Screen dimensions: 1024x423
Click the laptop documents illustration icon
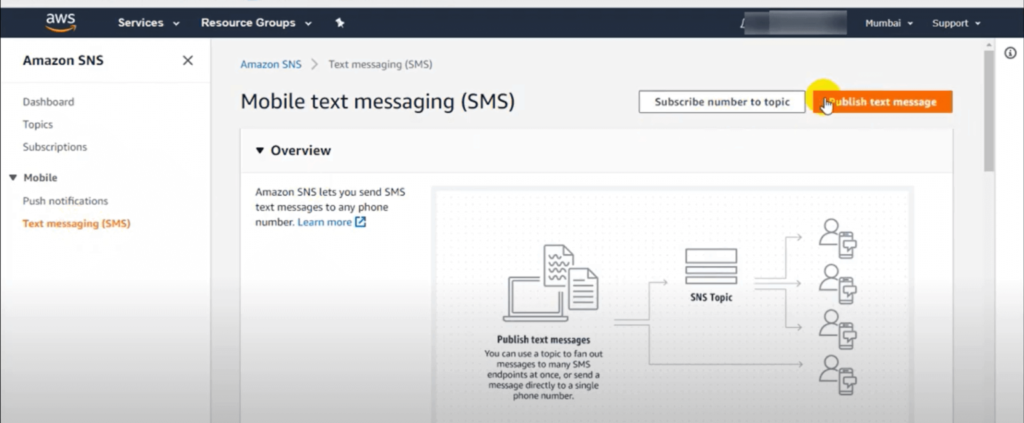coord(550,283)
